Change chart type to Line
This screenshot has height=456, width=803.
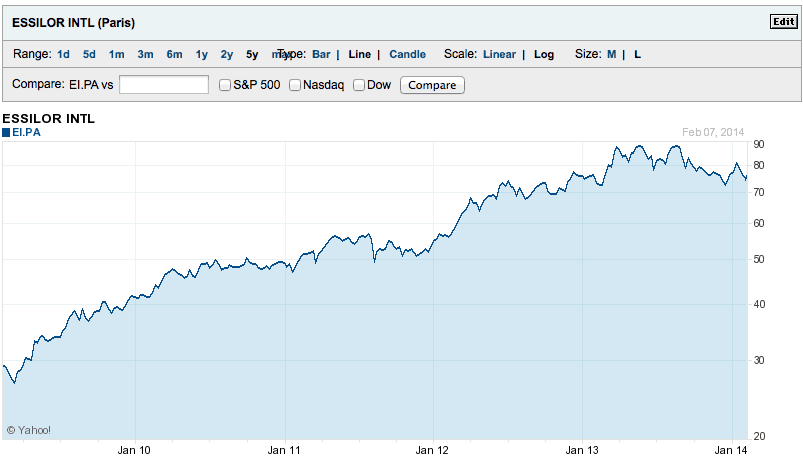[x=359, y=54]
